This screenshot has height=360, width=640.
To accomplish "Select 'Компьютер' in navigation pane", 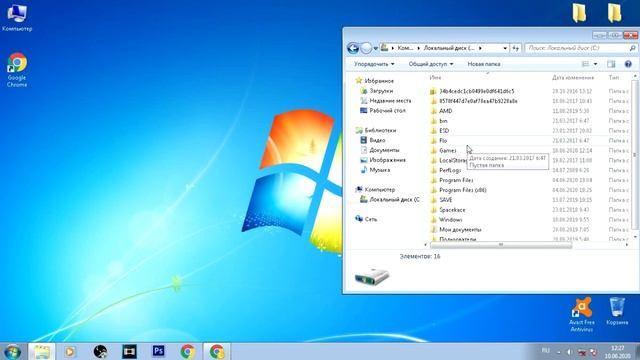I will pyautogui.click(x=375, y=189).
